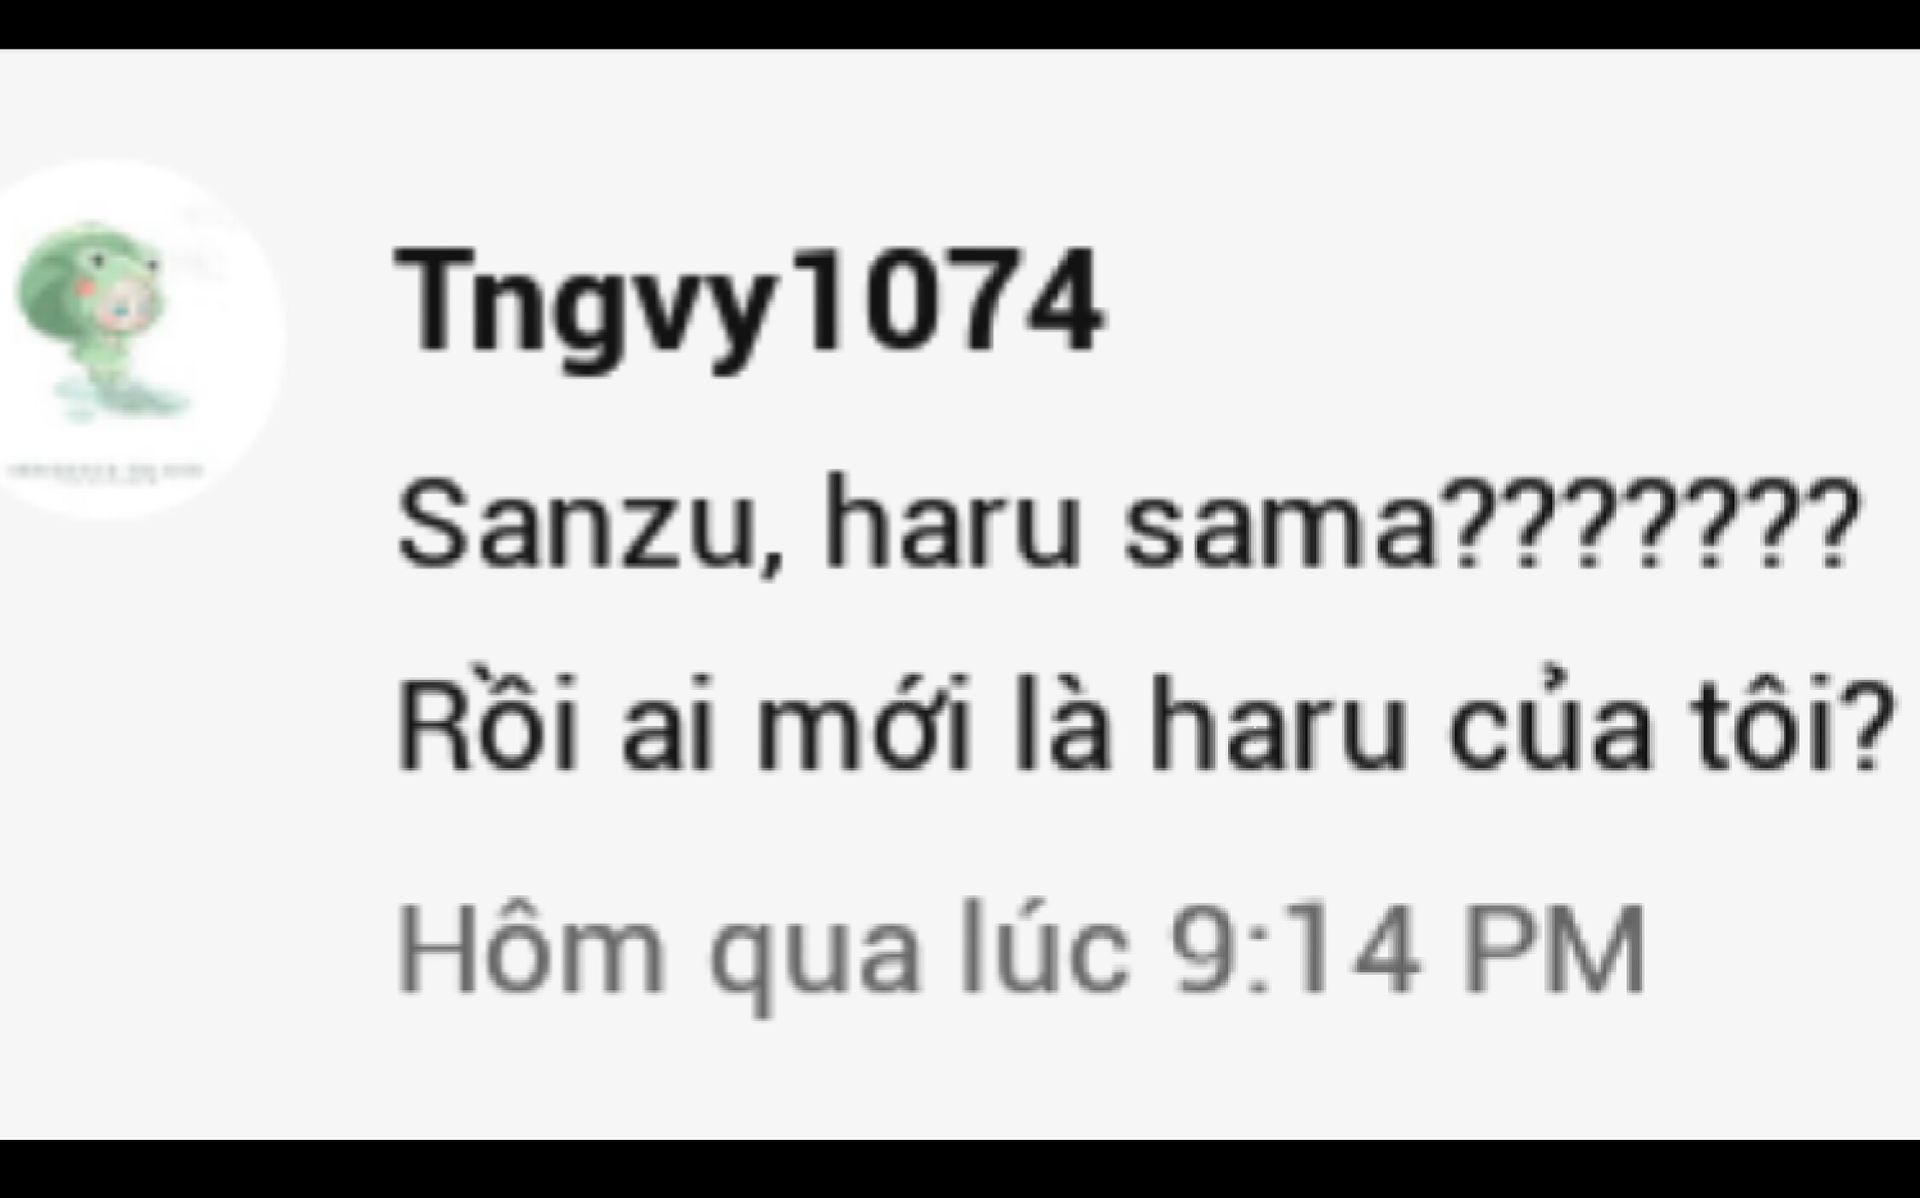Tap the tiny caption text under frog
The image size is (1920, 1198).
(x=107, y=470)
